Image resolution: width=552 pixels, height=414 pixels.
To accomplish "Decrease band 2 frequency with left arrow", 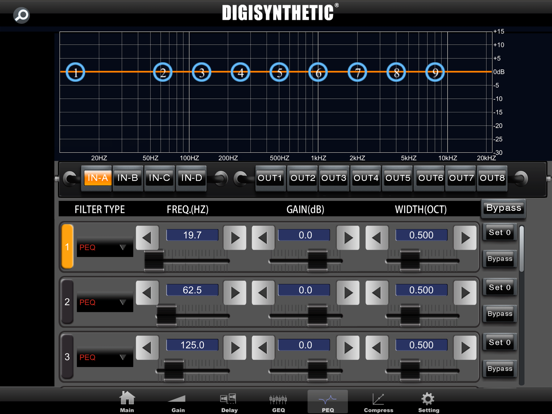I will (147, 293).
